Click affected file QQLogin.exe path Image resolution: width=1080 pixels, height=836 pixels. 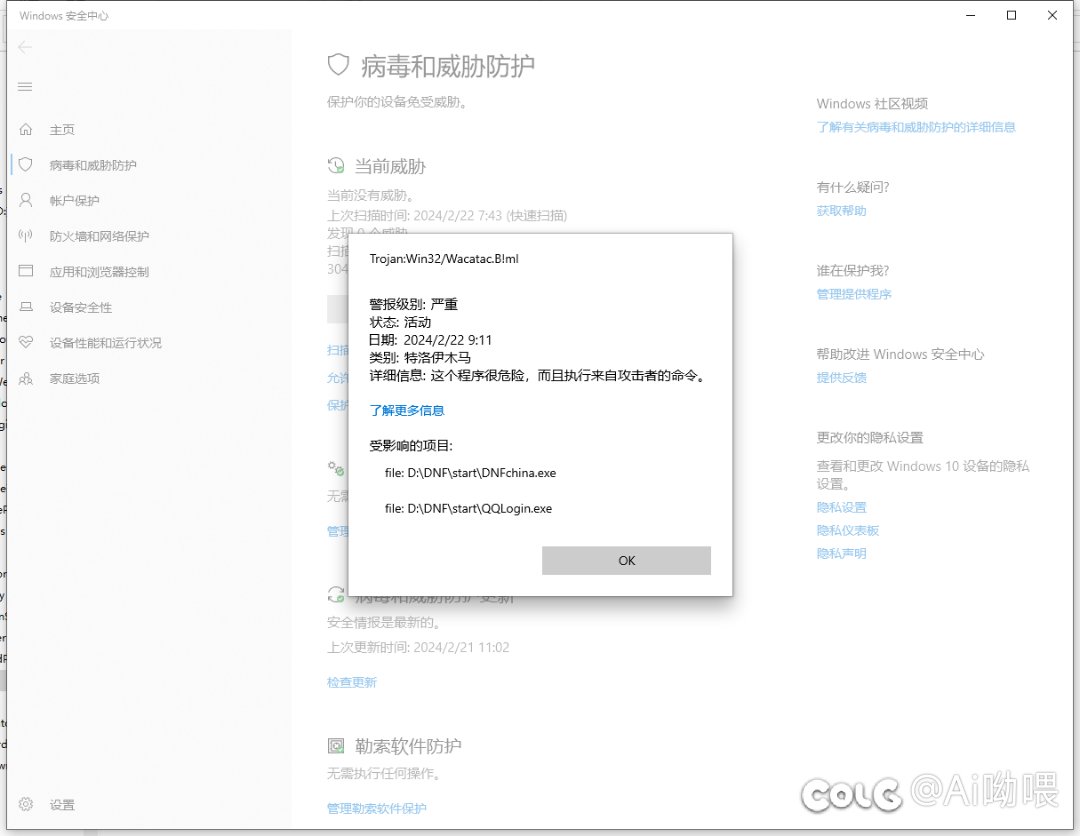click(x=468, y=509)
